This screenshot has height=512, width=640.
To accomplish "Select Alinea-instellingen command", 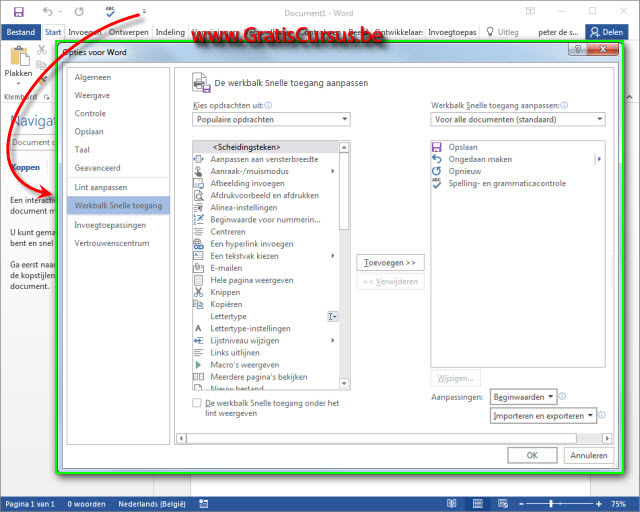I will click(265, 207).
